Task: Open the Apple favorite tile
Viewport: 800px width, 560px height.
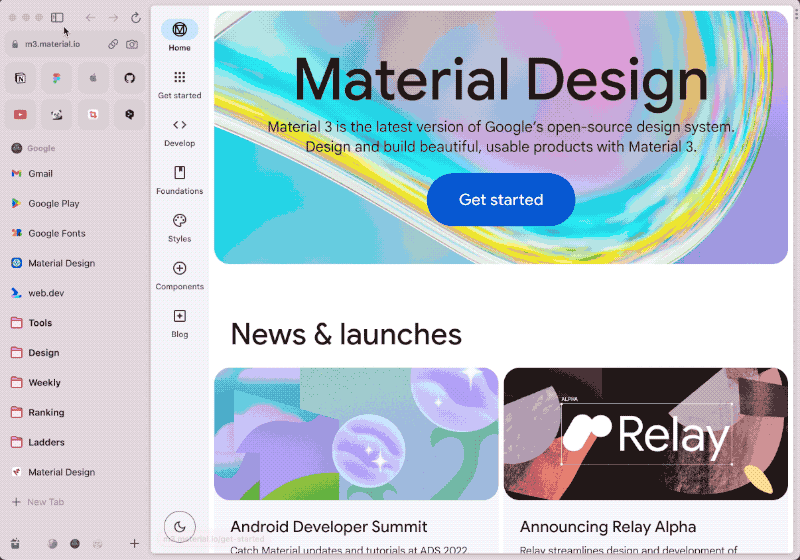Action: [93, 78]
